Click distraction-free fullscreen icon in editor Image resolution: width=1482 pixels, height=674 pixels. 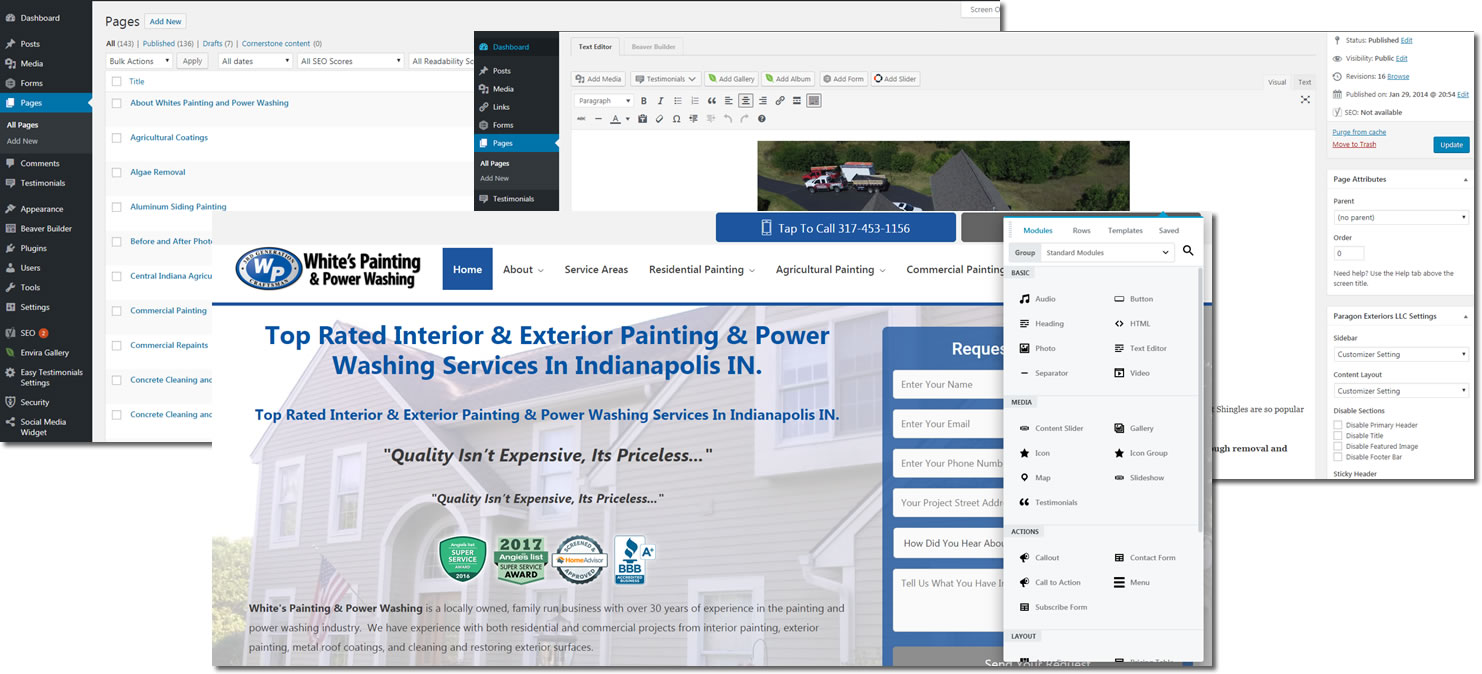[x=1305, y=100]
